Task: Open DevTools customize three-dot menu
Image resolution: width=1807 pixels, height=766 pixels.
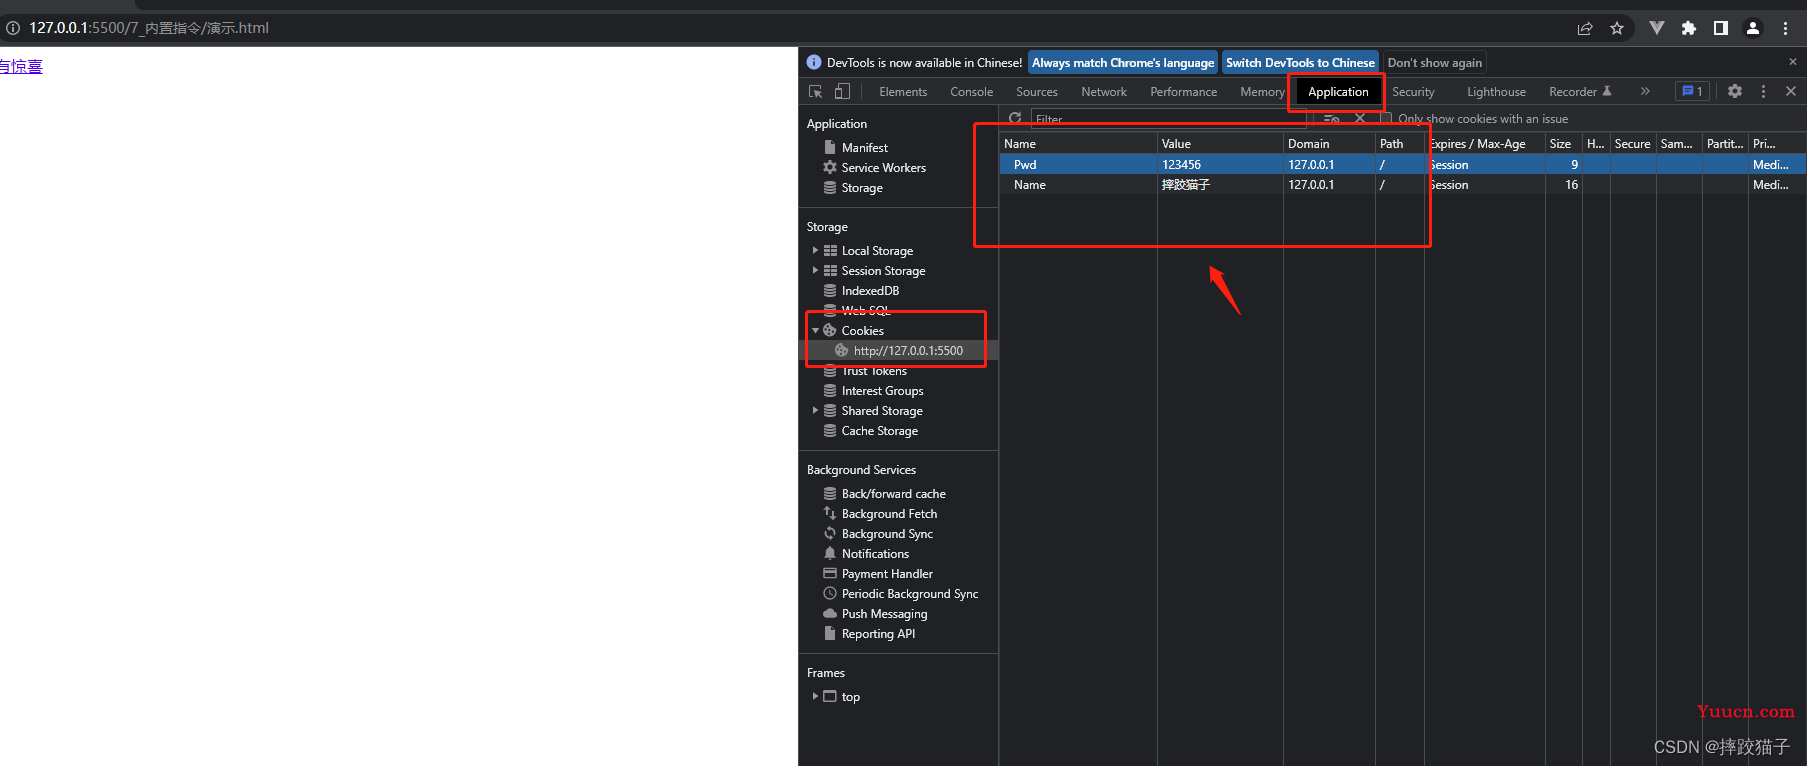Action: (x=1763, y=91)
